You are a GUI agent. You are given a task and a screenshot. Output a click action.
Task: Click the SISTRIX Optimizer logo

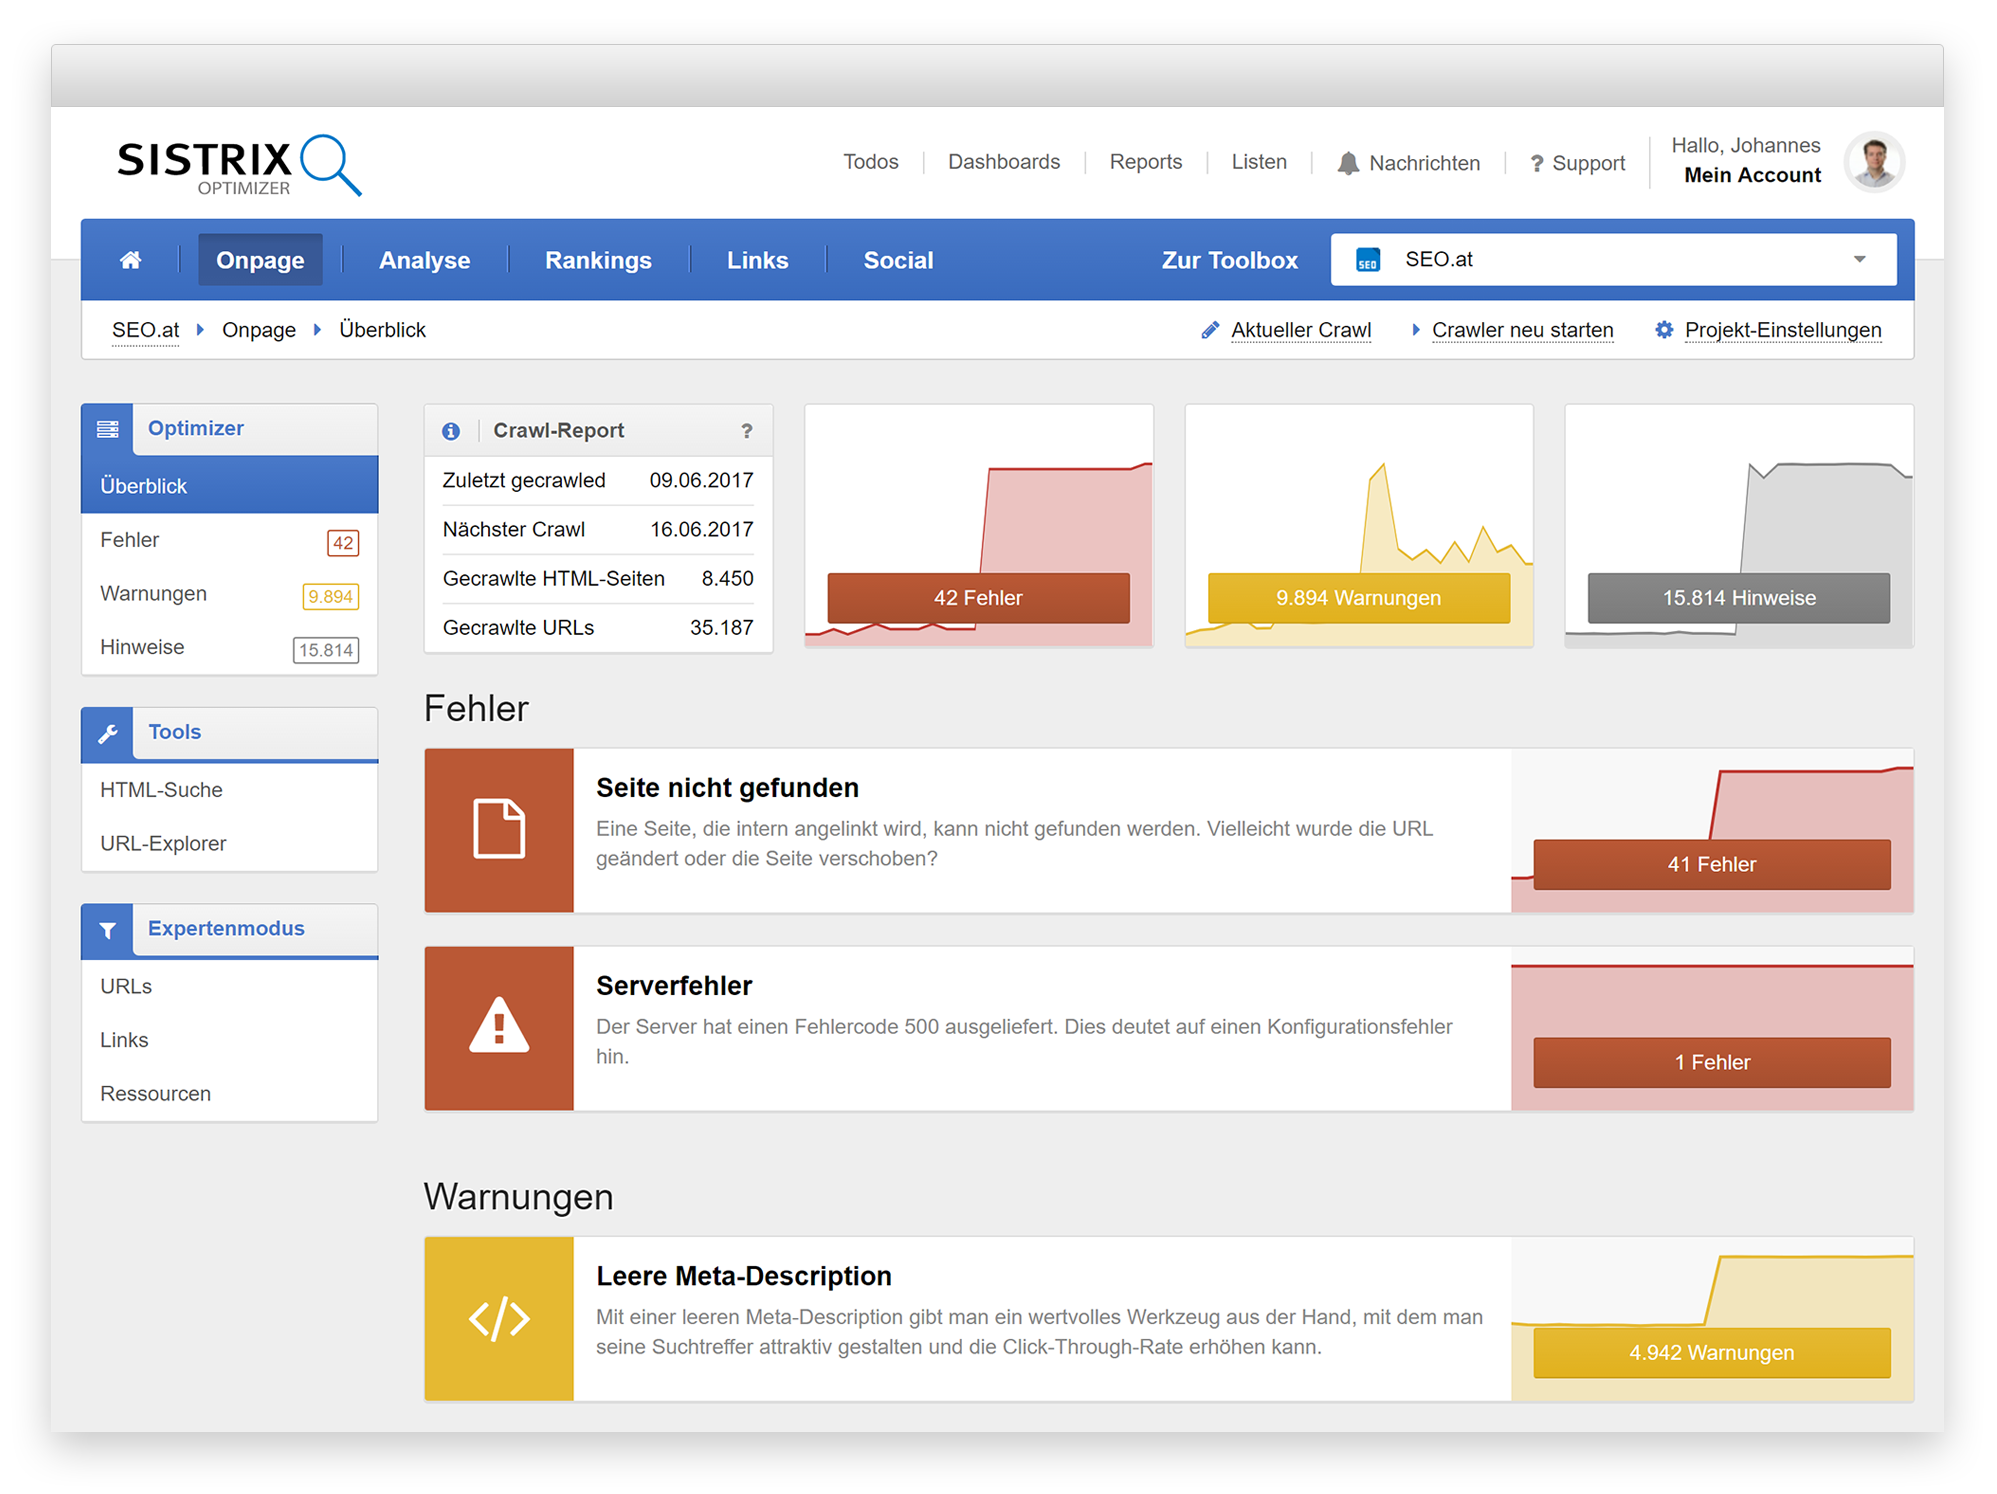[x=238, y=165]
